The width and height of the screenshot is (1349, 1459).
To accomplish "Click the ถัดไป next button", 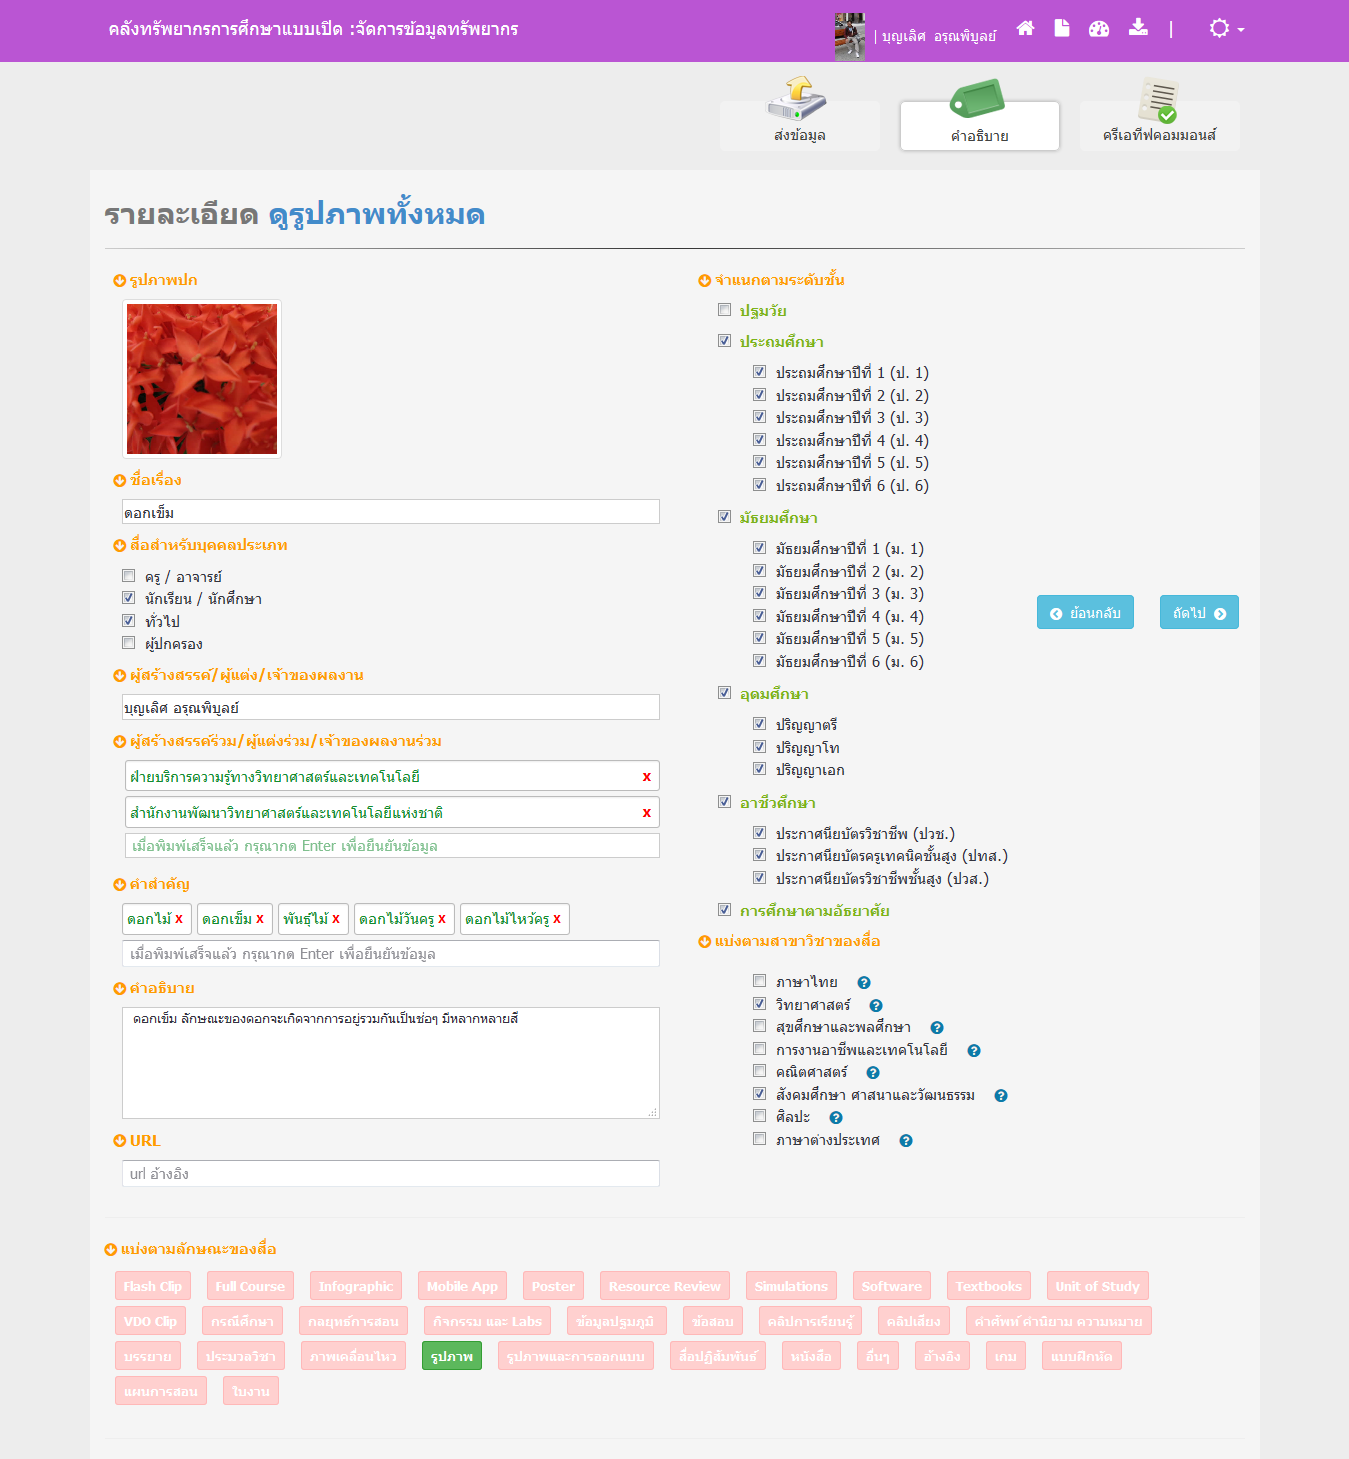I will click(1198, 613).
